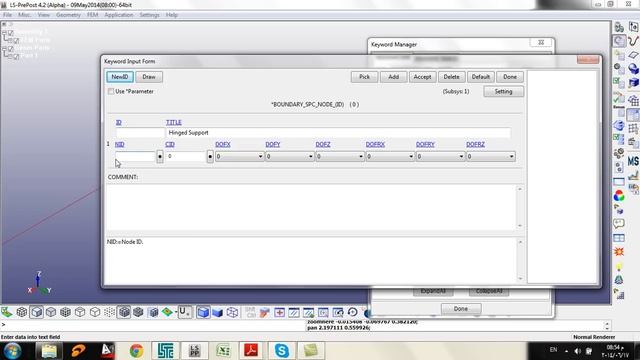This screenshot has height=360, width=640.
Task: Open the File menu
Action: (7, 15)
